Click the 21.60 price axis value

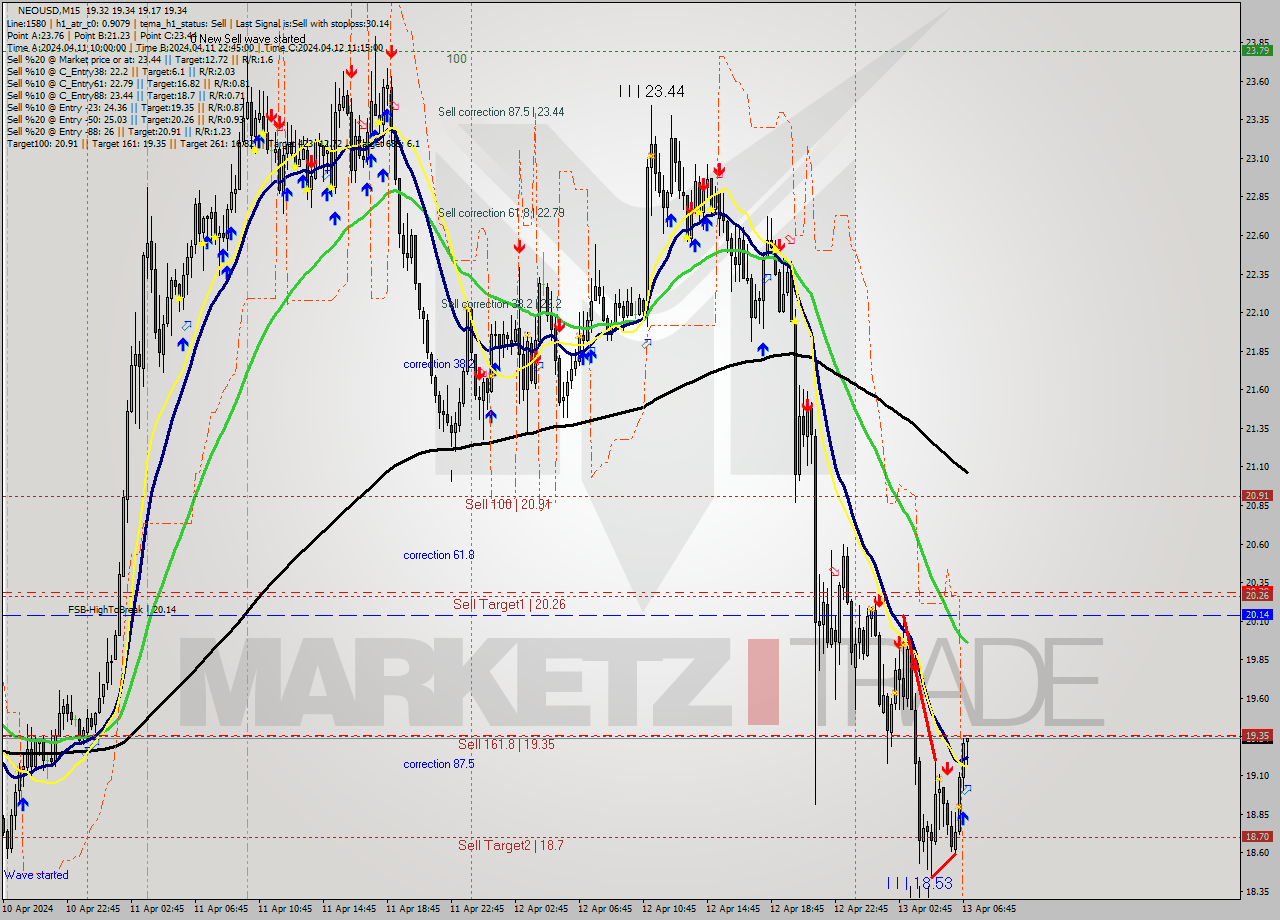[1257, 389]
